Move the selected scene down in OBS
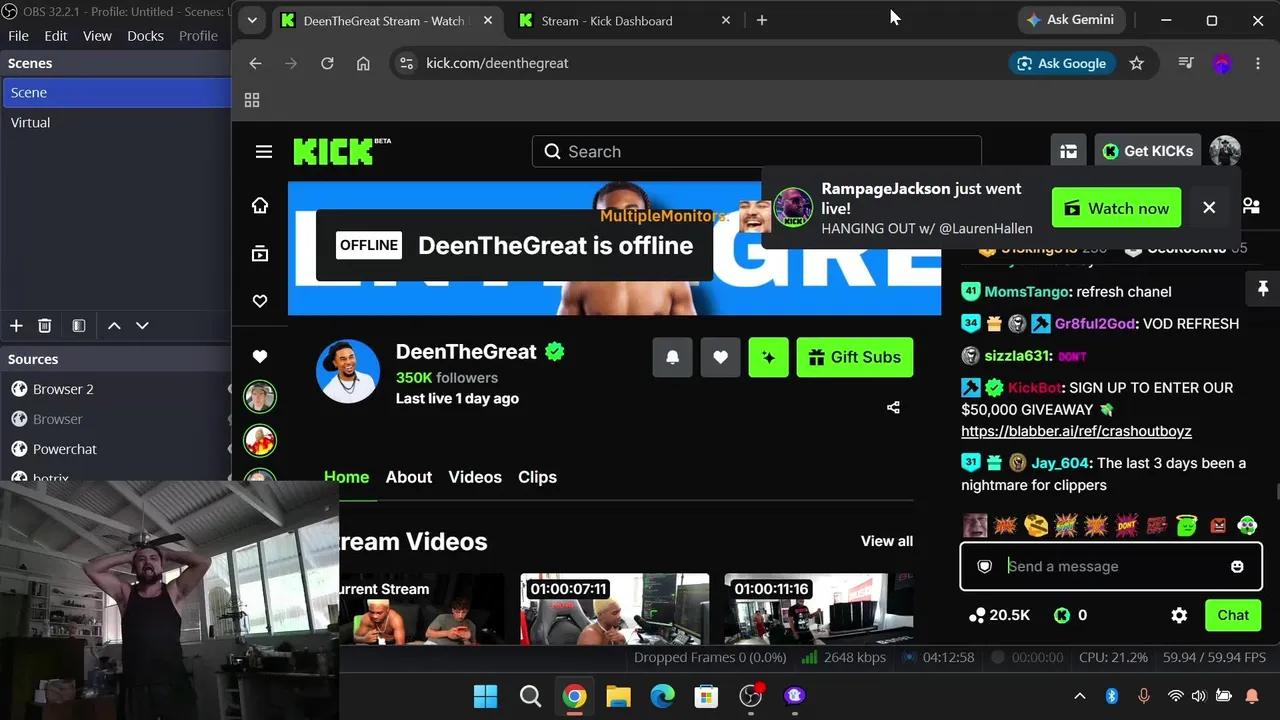The height and width of the screenshot is (720, 1280). (x=142, y=326)
